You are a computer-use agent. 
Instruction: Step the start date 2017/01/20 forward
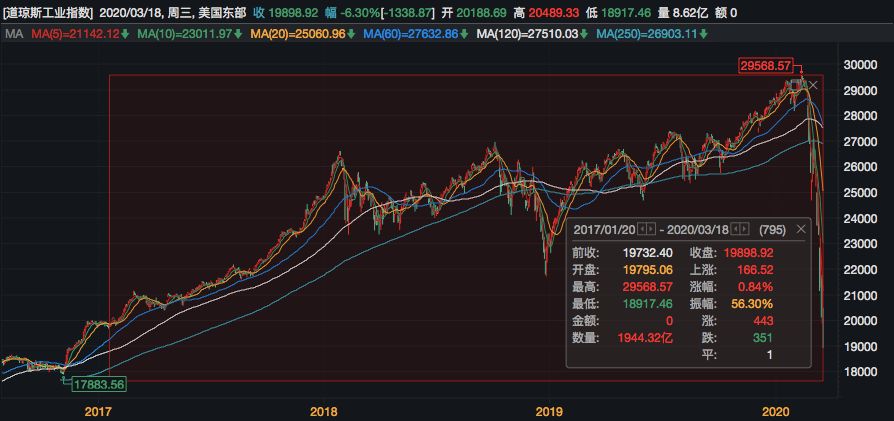pyautogui.click(x=649, y=229)
